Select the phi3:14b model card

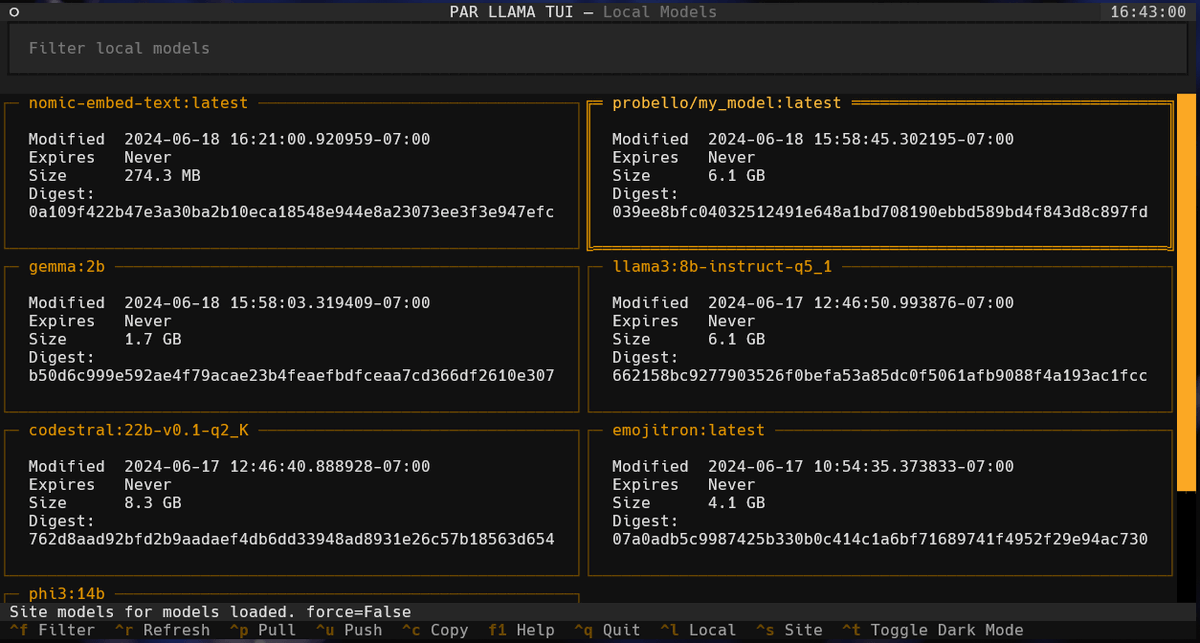(x=292, y=594)
